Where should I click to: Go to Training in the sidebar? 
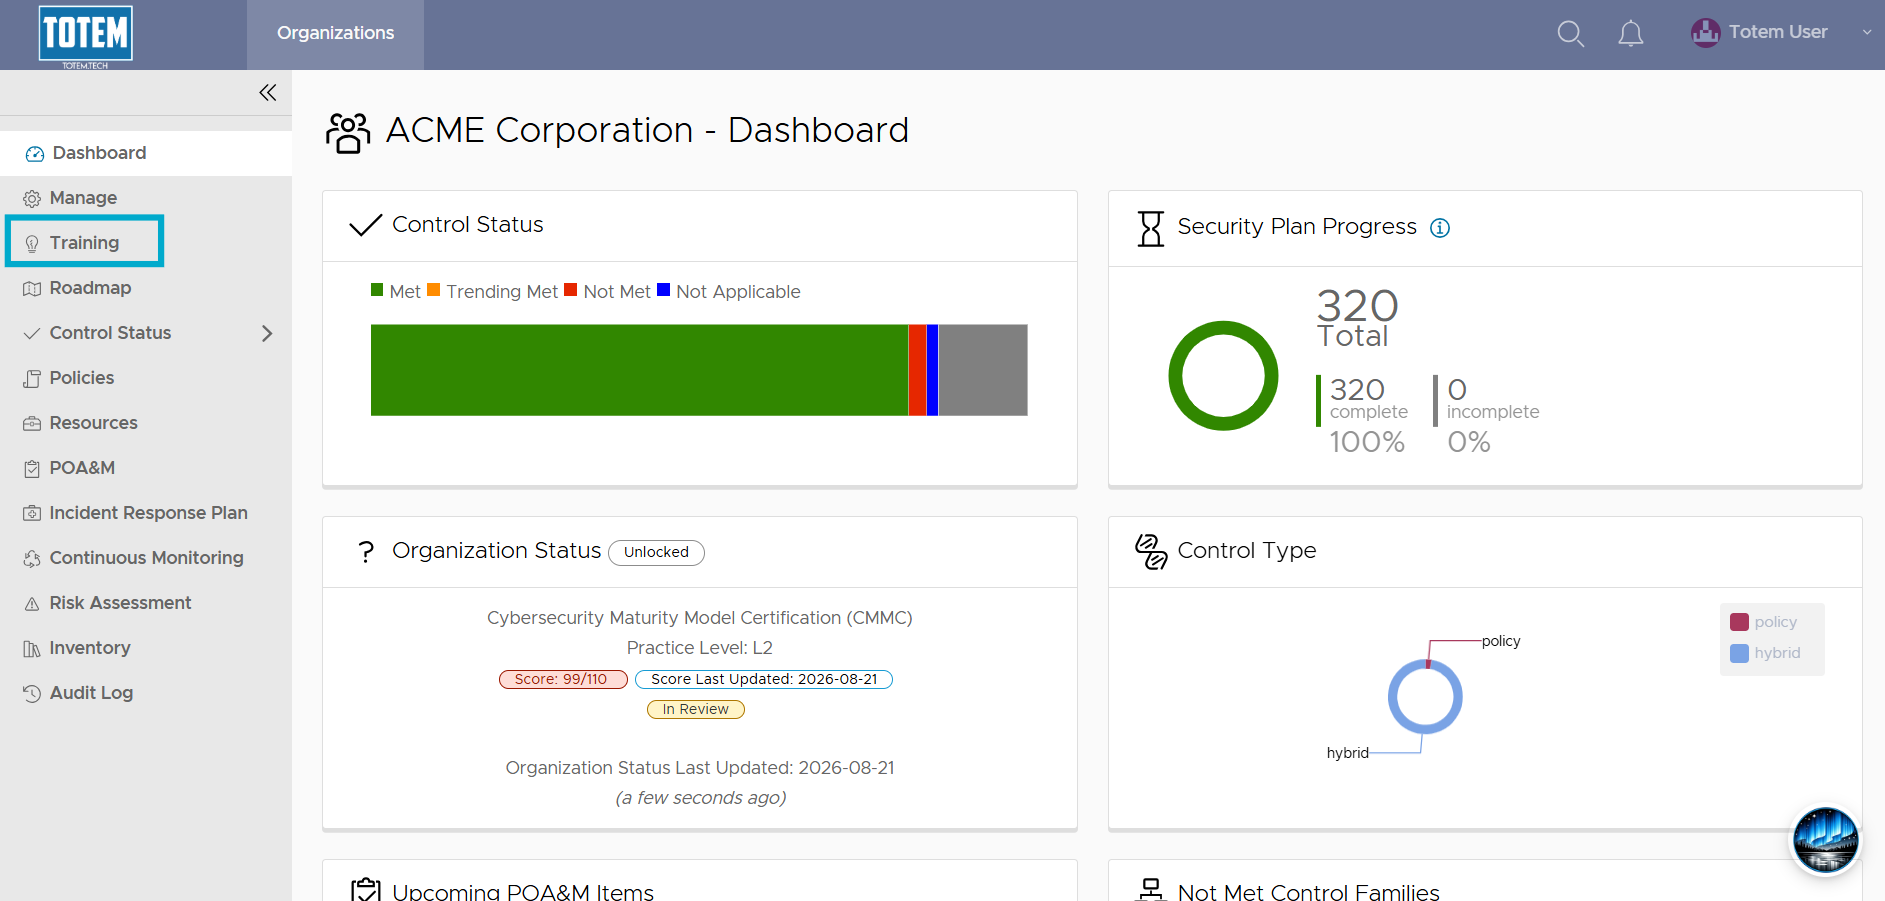84,243
